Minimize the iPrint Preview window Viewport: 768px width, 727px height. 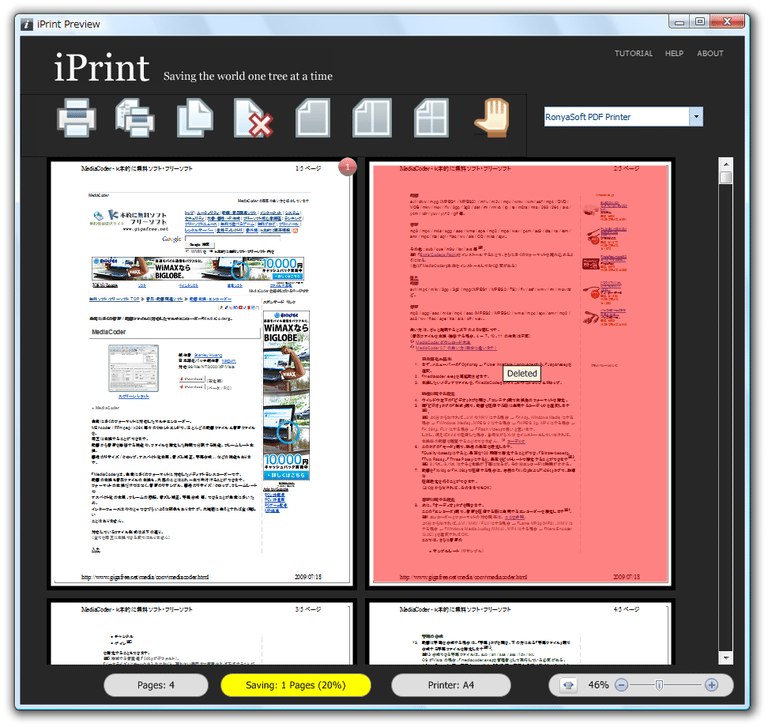pyautogui.click(x=679, y=22)
